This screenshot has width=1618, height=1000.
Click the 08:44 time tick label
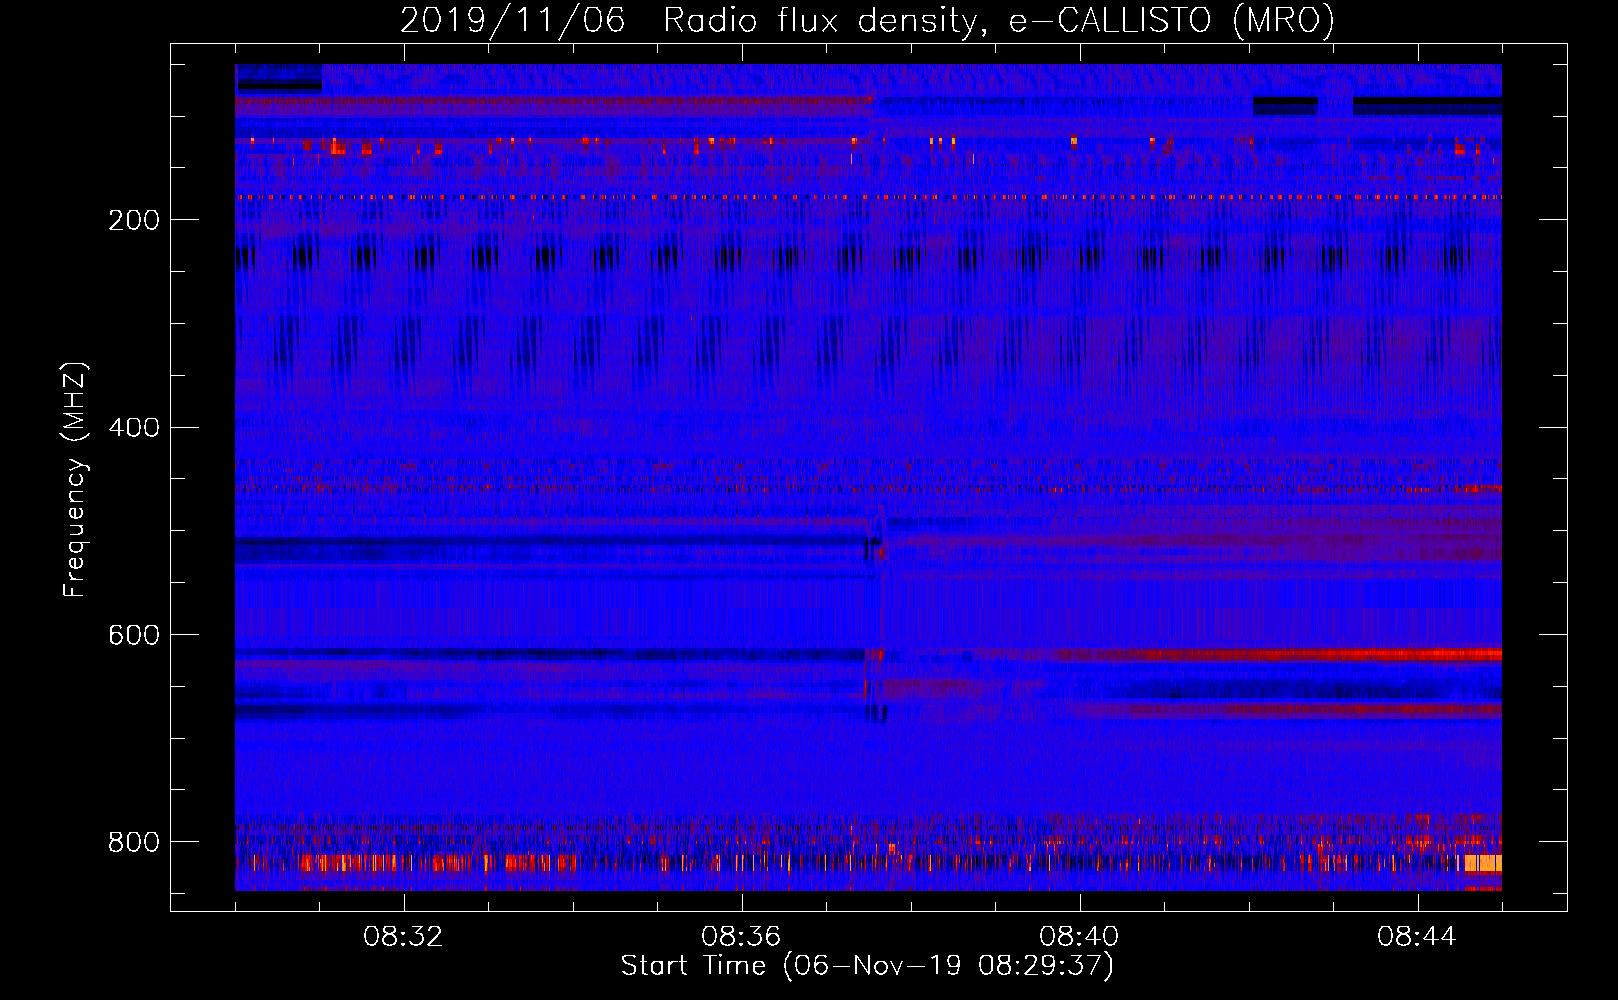(x=1417, y=937)
